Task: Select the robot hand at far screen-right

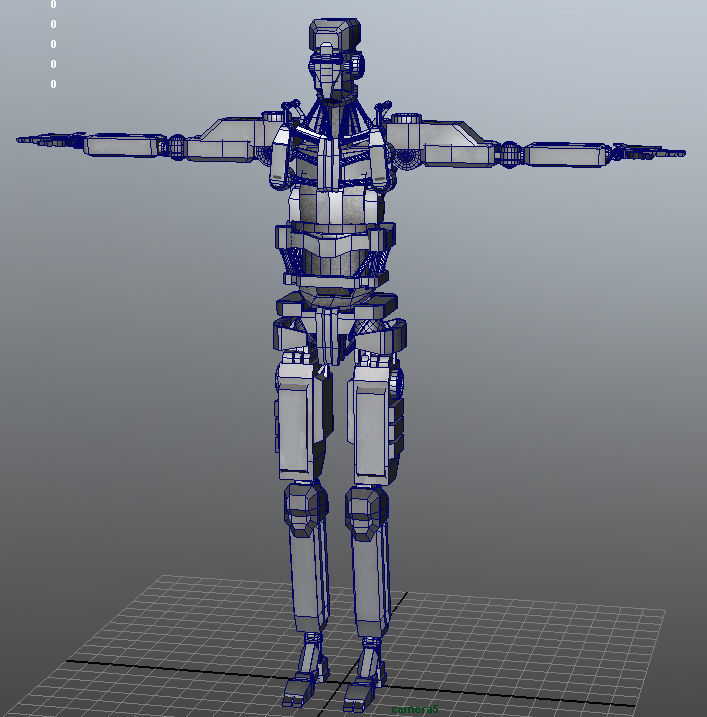Action: coord(648,151)
